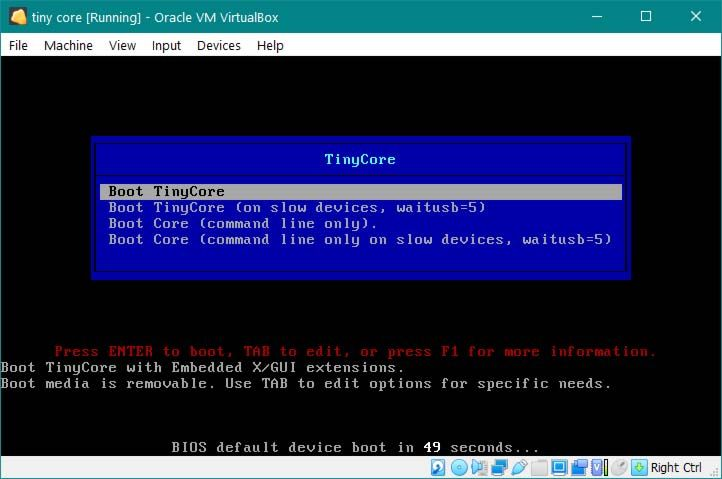The width and height of the screenshot is (722, 479).
Task: Click the window resize grip at the corner
Action: pos(715,472)
